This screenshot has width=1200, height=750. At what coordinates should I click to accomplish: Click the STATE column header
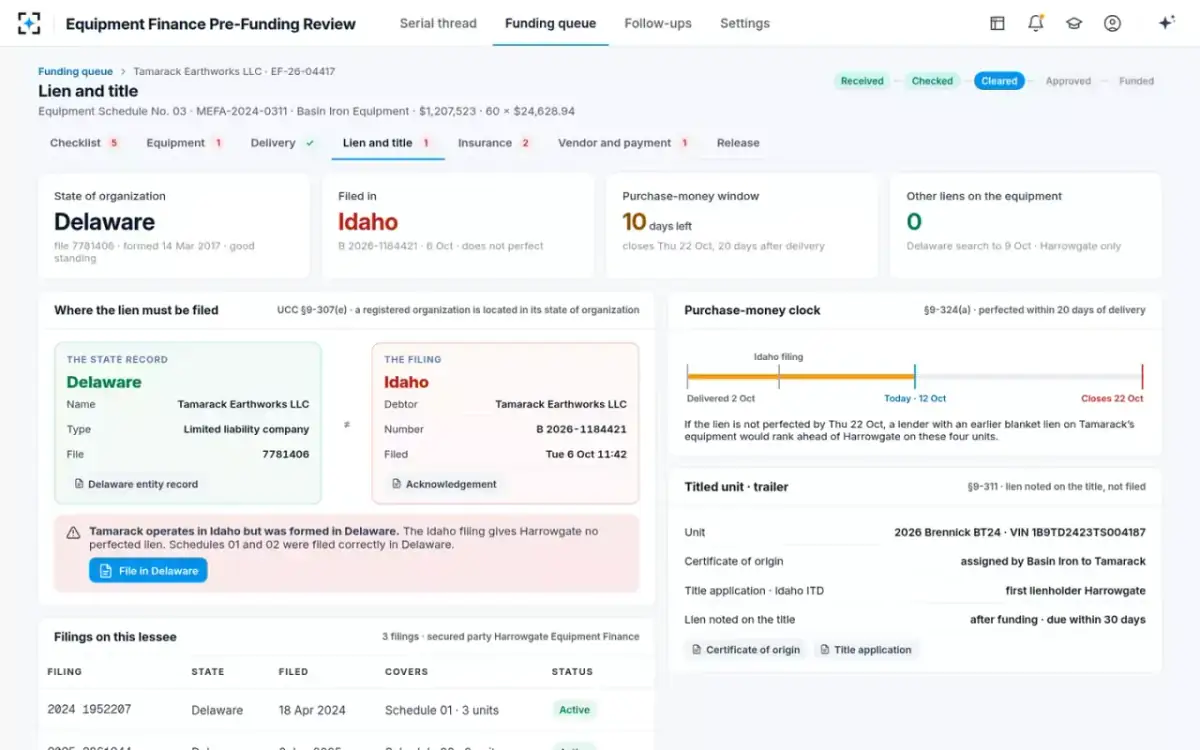click(208, 672)
